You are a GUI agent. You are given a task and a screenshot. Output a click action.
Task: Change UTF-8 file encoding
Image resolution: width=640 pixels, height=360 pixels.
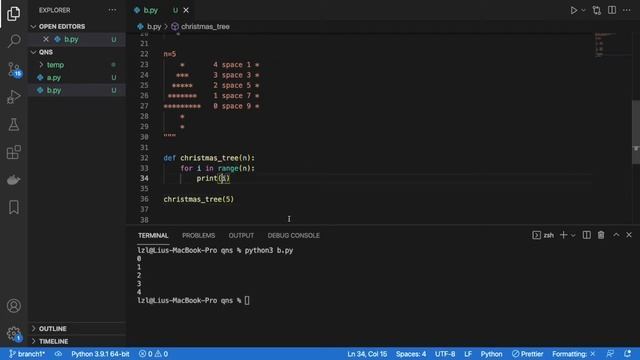445,354
